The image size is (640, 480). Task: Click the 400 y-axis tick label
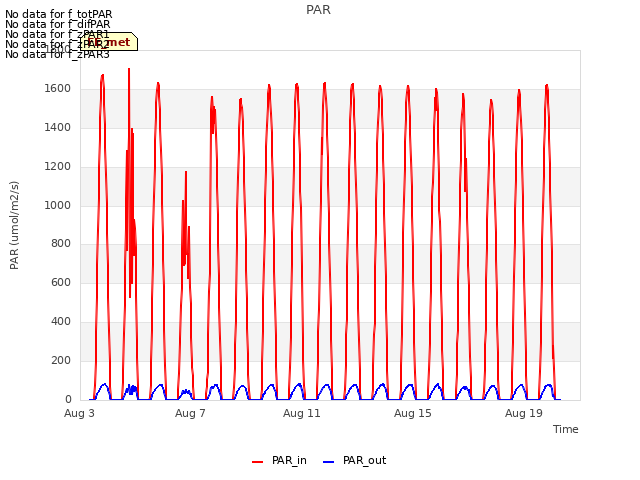click(x=61, y=322)
